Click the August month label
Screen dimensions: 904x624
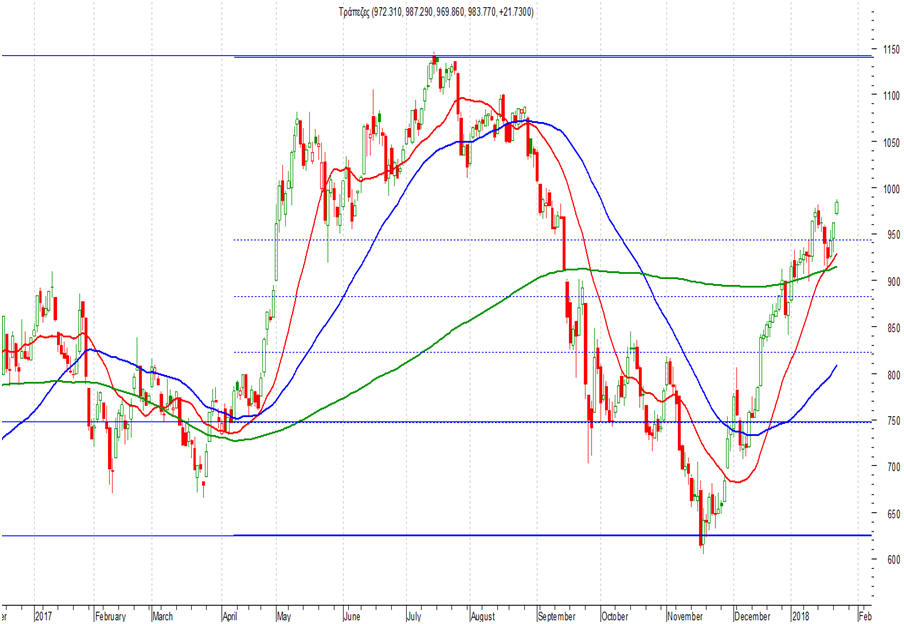[x=483, y=617]
